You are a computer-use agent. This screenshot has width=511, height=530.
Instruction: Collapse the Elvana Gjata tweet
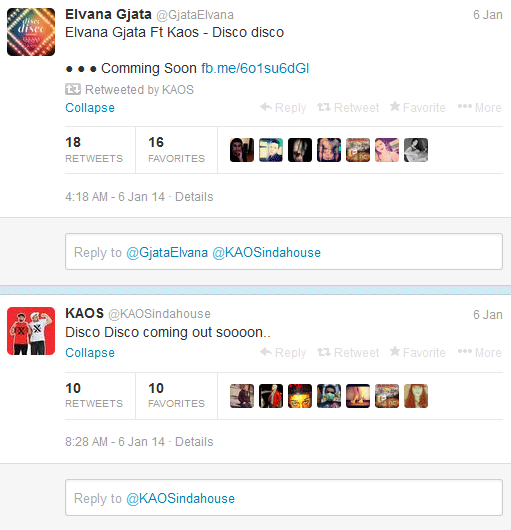pyautogui.click(x=90, y=108)
